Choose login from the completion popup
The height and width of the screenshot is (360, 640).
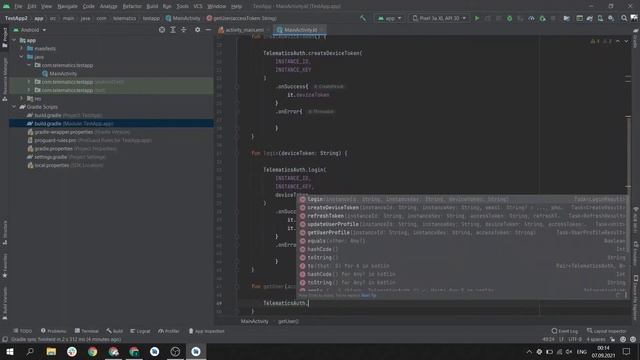(462, 199)
